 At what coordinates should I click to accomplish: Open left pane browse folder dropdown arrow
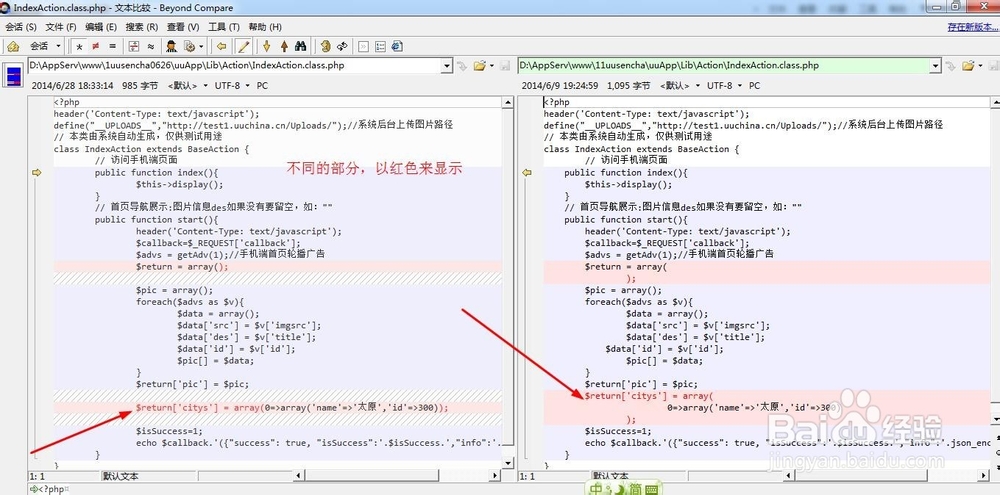coord(490,66)
